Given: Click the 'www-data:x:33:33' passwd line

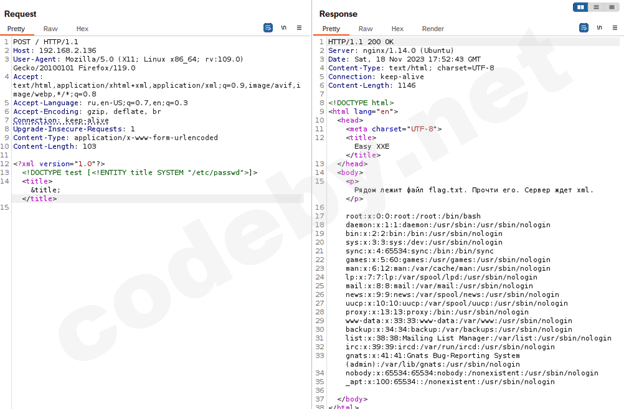Looking at the screenshot, I should pyautogui.click(x=459, y=321).
